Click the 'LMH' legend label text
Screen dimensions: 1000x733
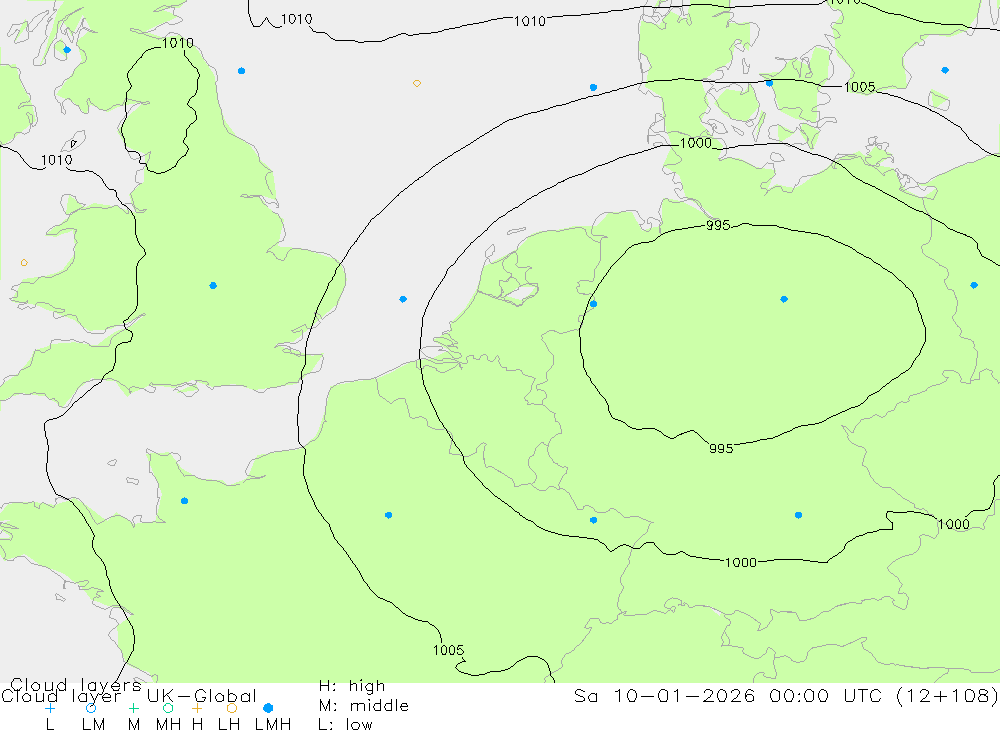coord(273,725)
